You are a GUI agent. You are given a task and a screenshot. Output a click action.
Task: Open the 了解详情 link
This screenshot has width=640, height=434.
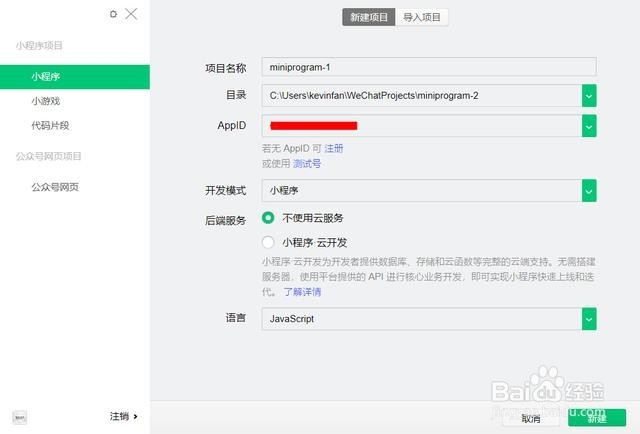(302, 292)
